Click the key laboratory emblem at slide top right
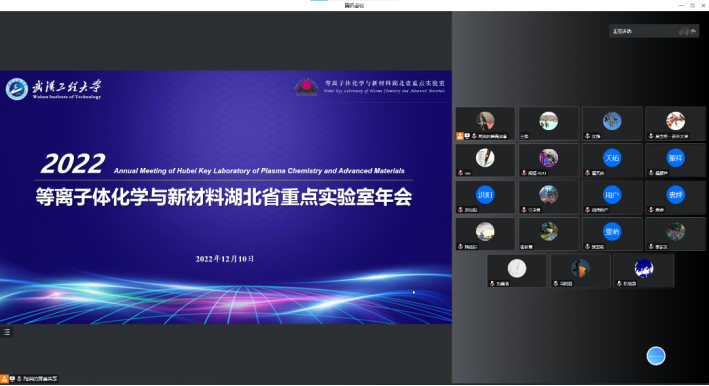The width and height of the screenshot is (709, 386). click(x=306, y=86)
